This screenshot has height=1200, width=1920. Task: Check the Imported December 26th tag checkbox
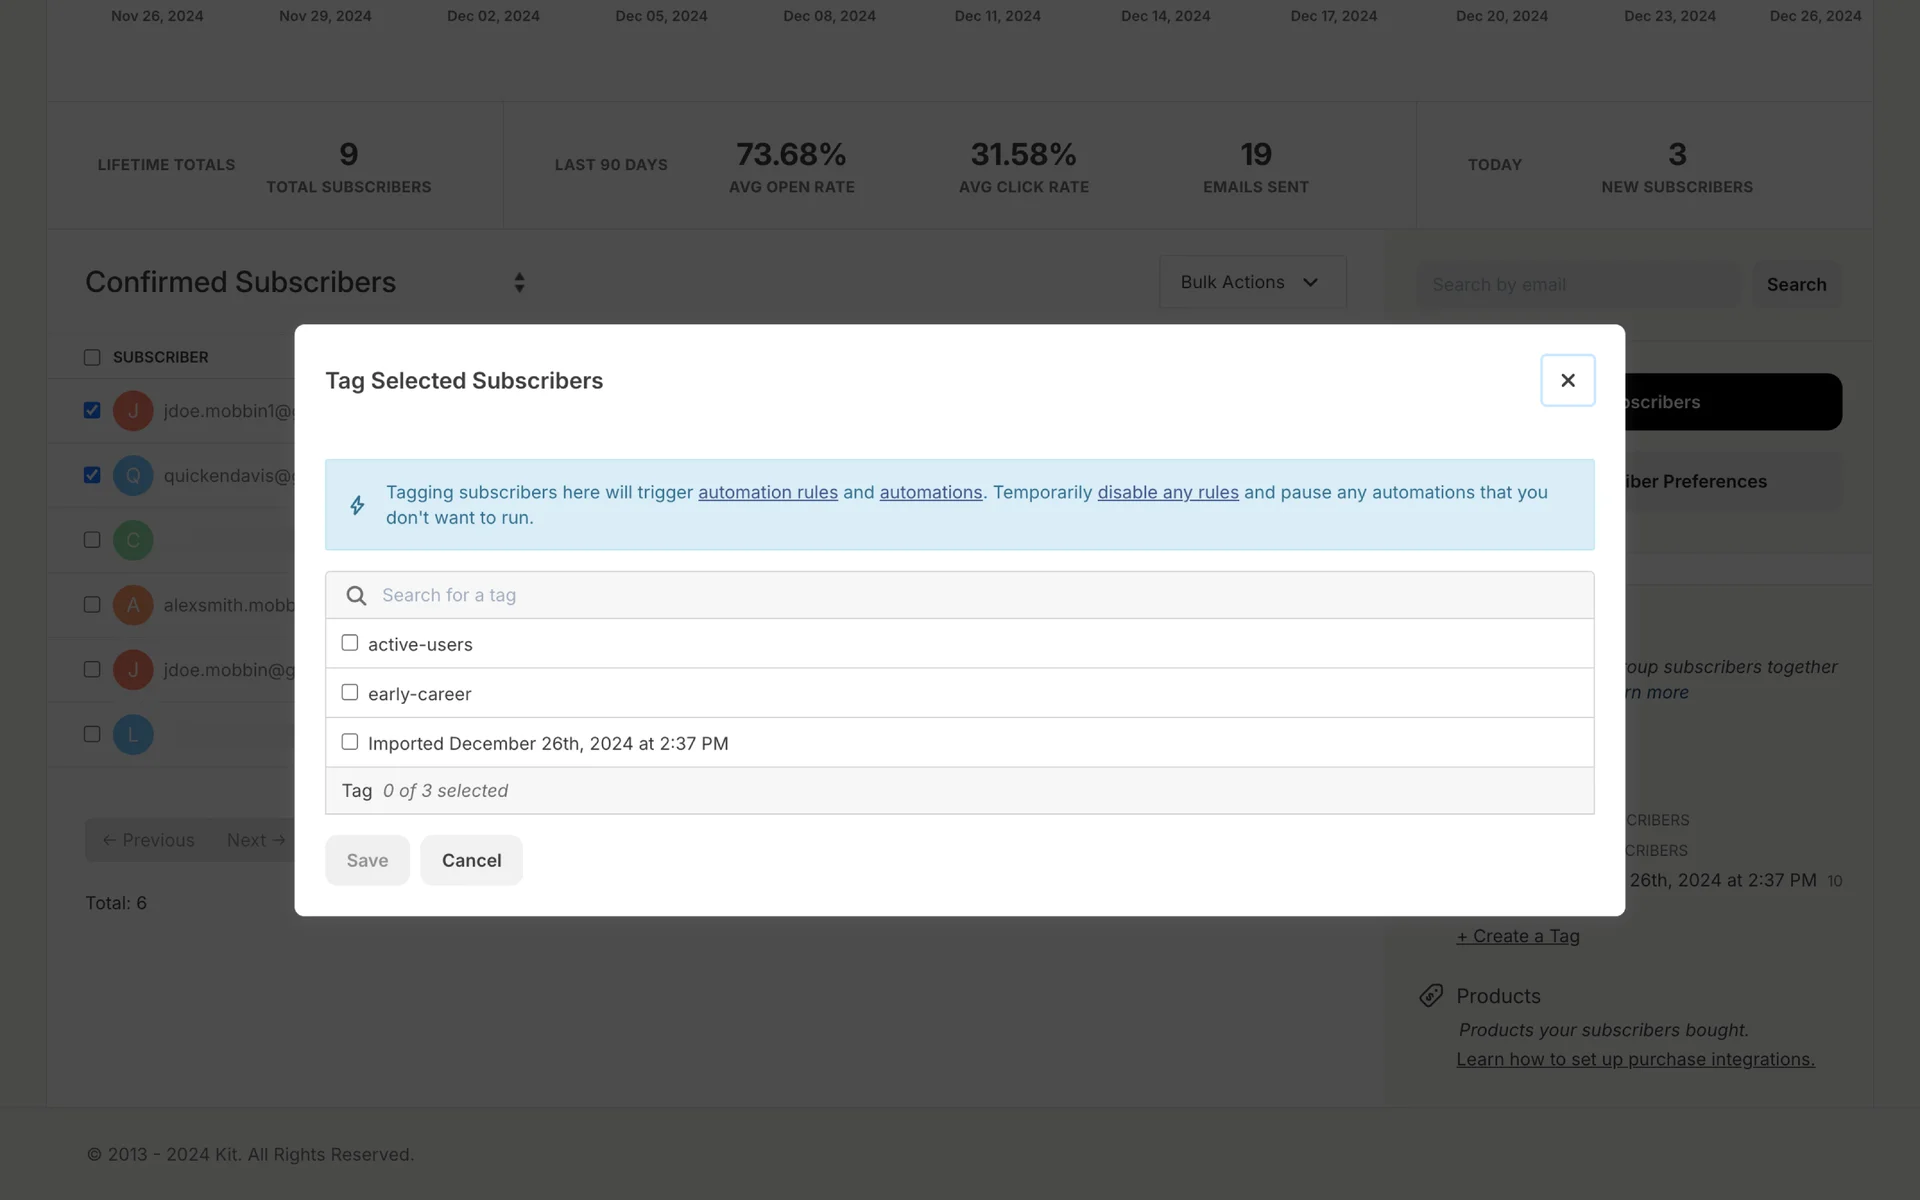(350, 742)
